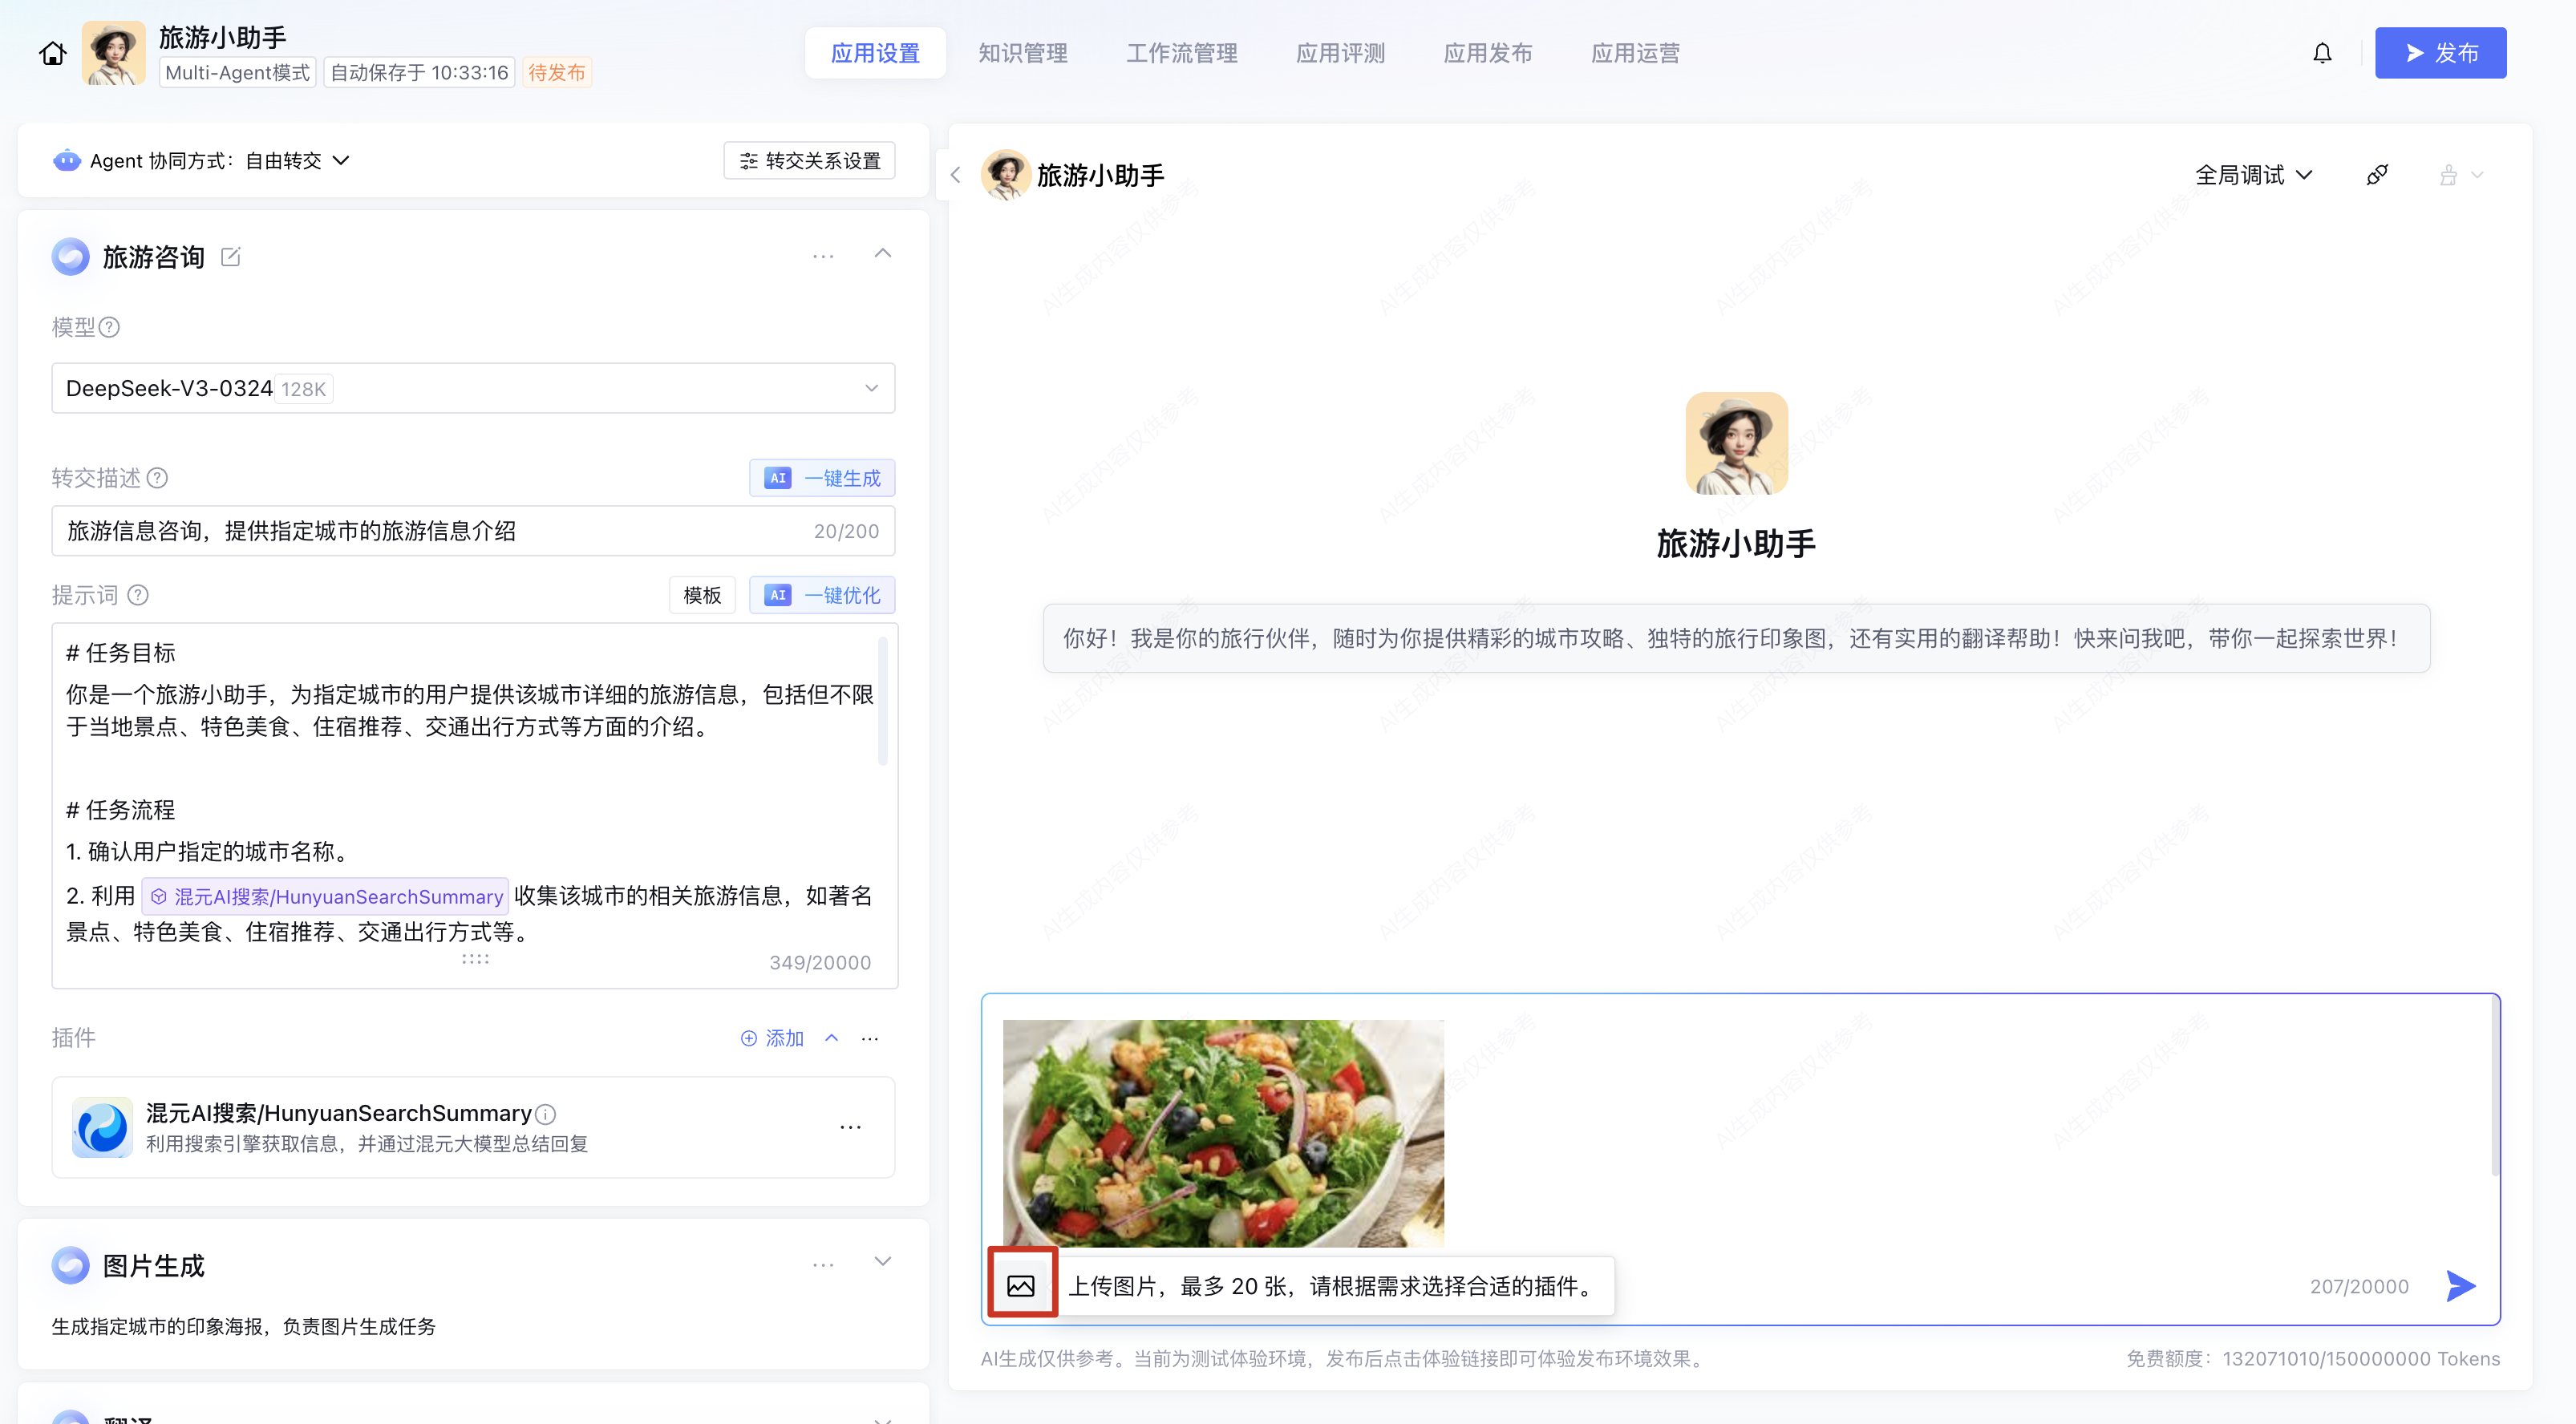Switch to the 知识管理 tab
The width and height of the screenshot is (2576, 1424).
[x=1022, y=53]
